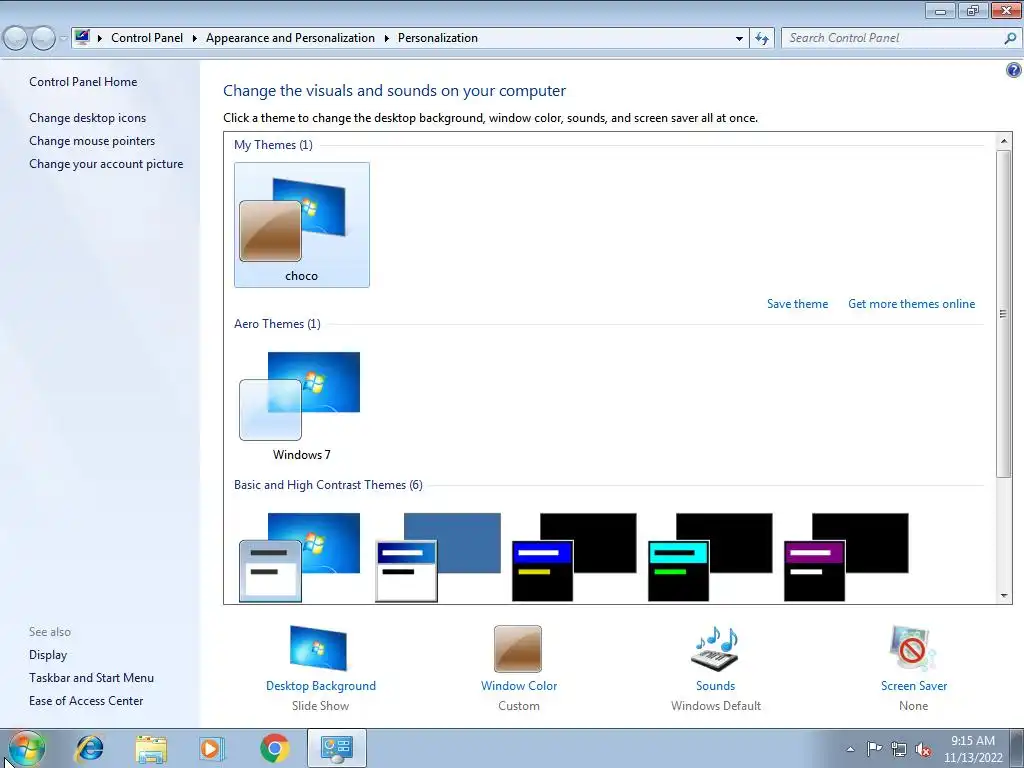This screenshot has width=1024, height=768.
Task: Open Taskbar and Start Menu link
Action: point(91,678)
